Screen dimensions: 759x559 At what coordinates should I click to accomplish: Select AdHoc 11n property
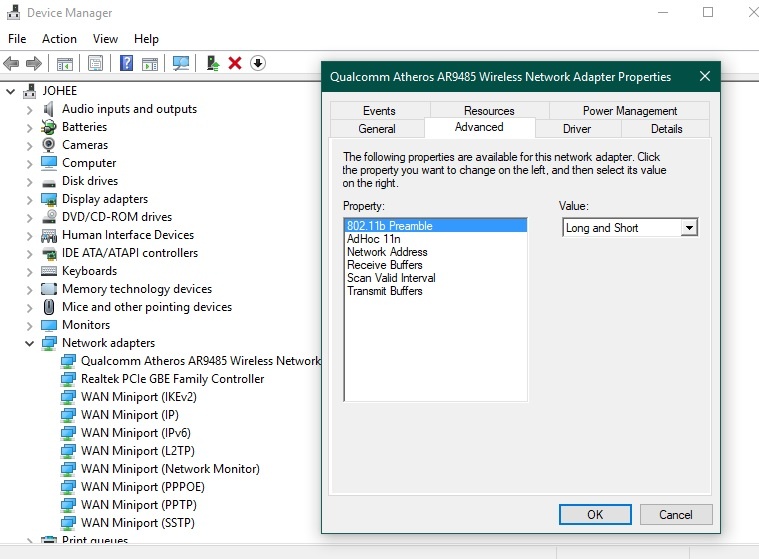374,239
